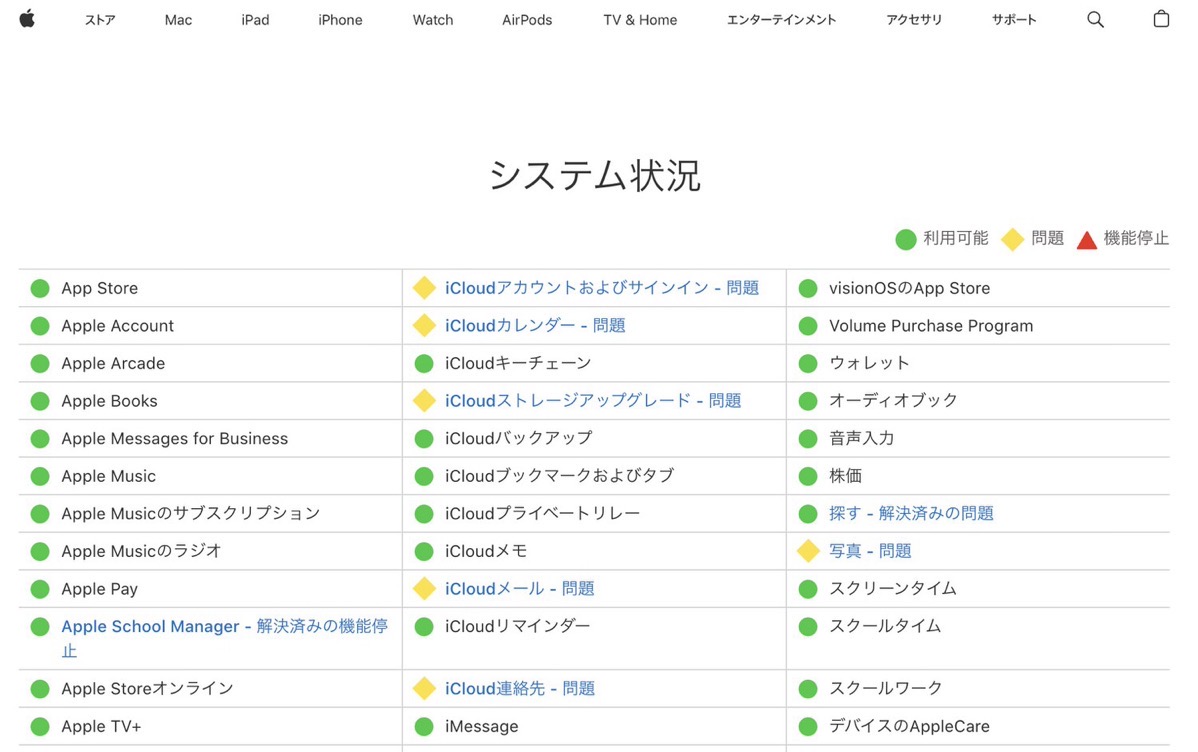Open the アクセサリ menu item
The width and height of the screenshot is (1198, 752).
pyautogui.click(x=914, y=20)
